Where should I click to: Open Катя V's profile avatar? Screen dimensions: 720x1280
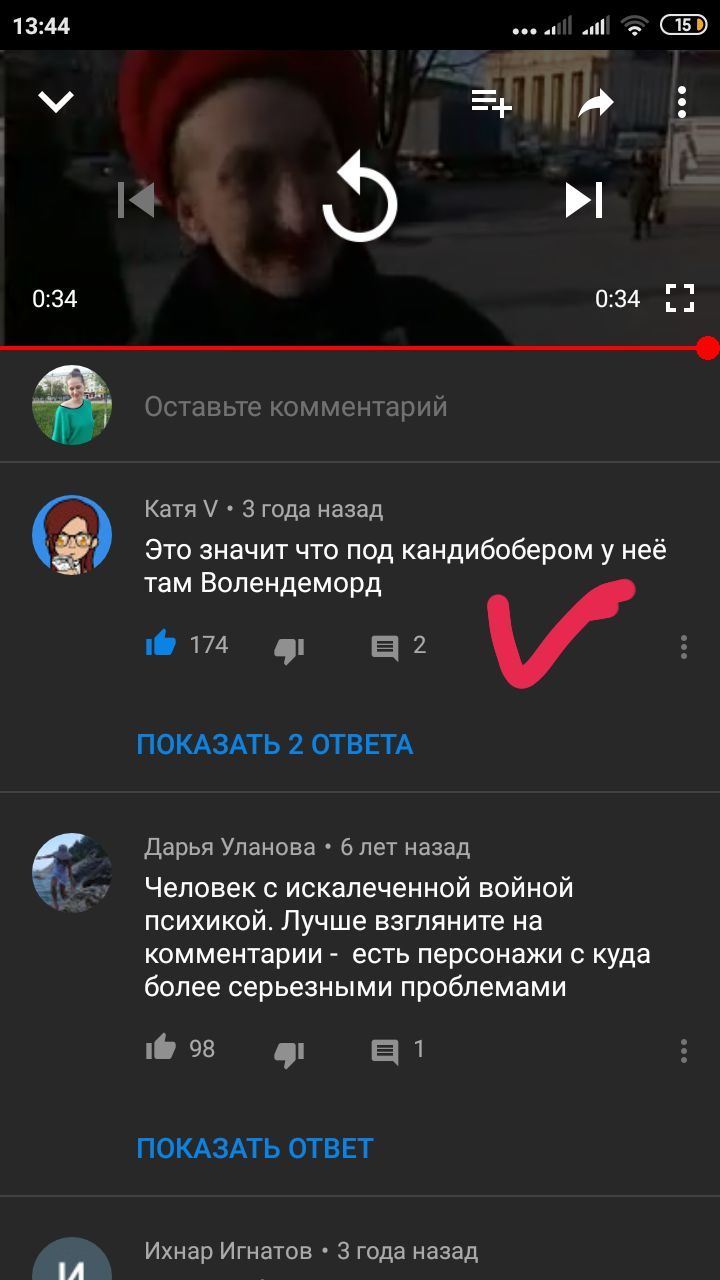[x=72, y=535]
